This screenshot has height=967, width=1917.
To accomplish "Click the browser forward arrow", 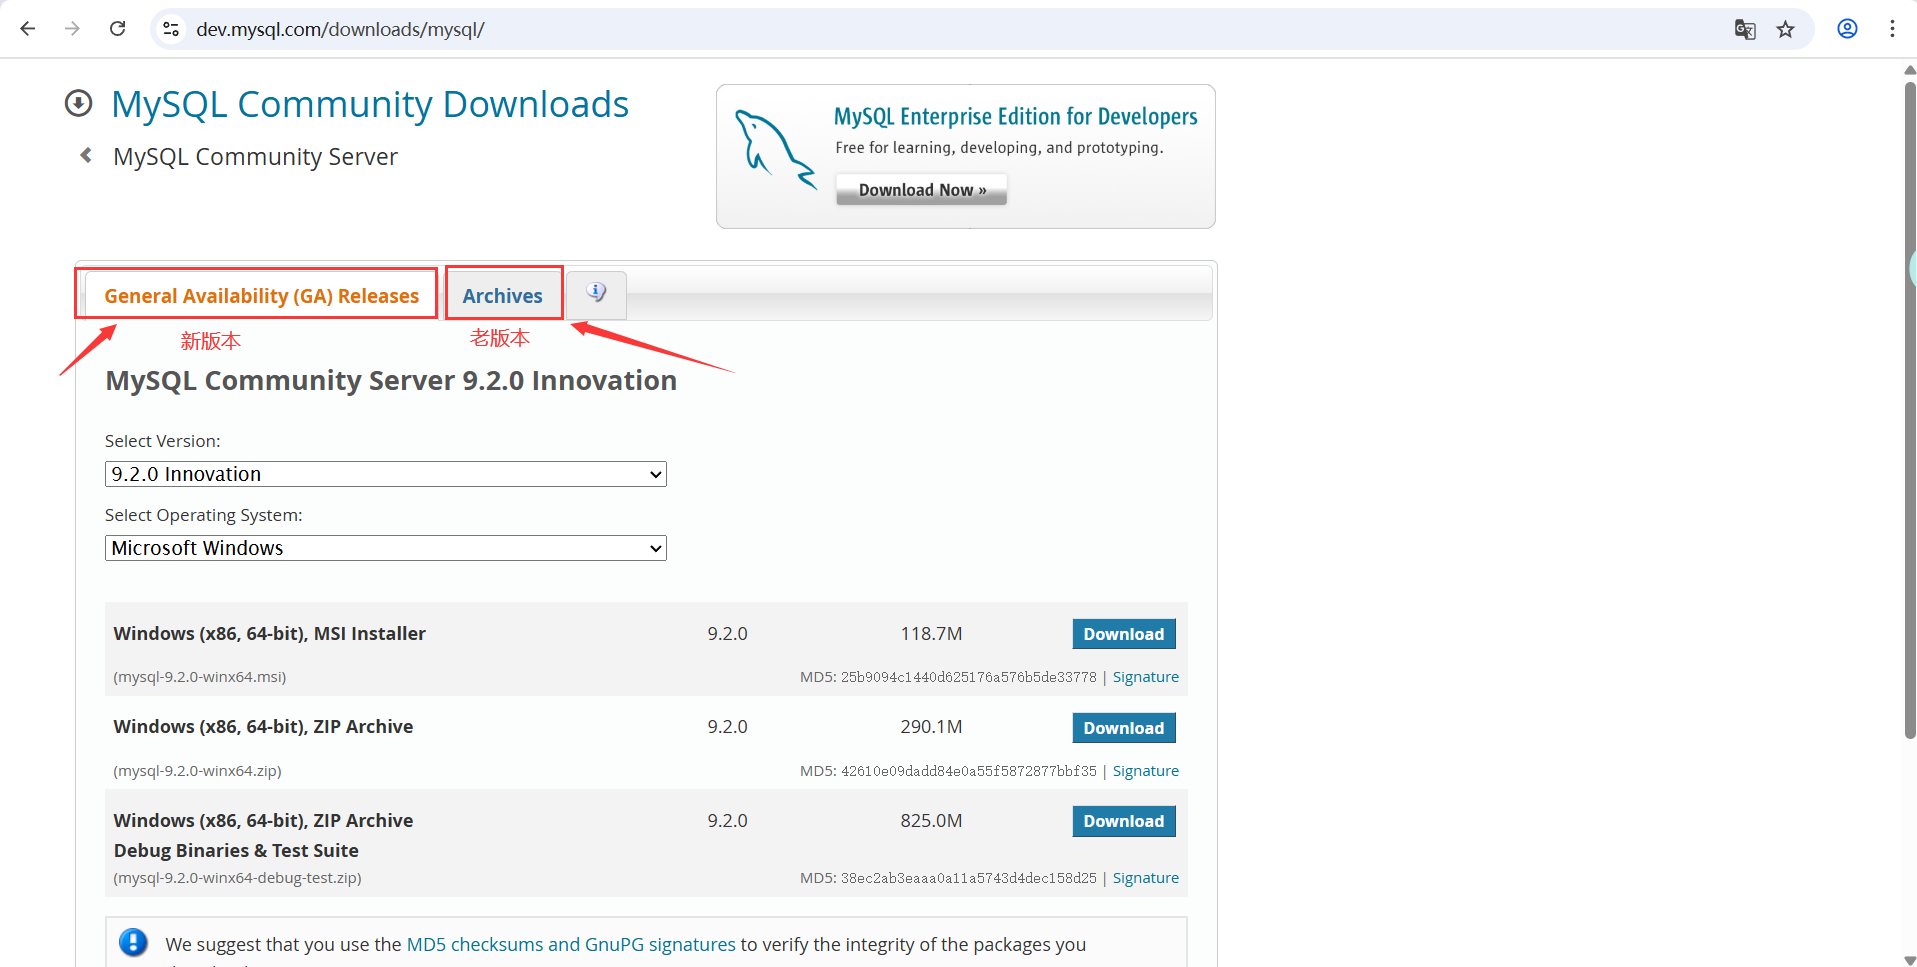I will pyautogui.click(x=72, y=29).
